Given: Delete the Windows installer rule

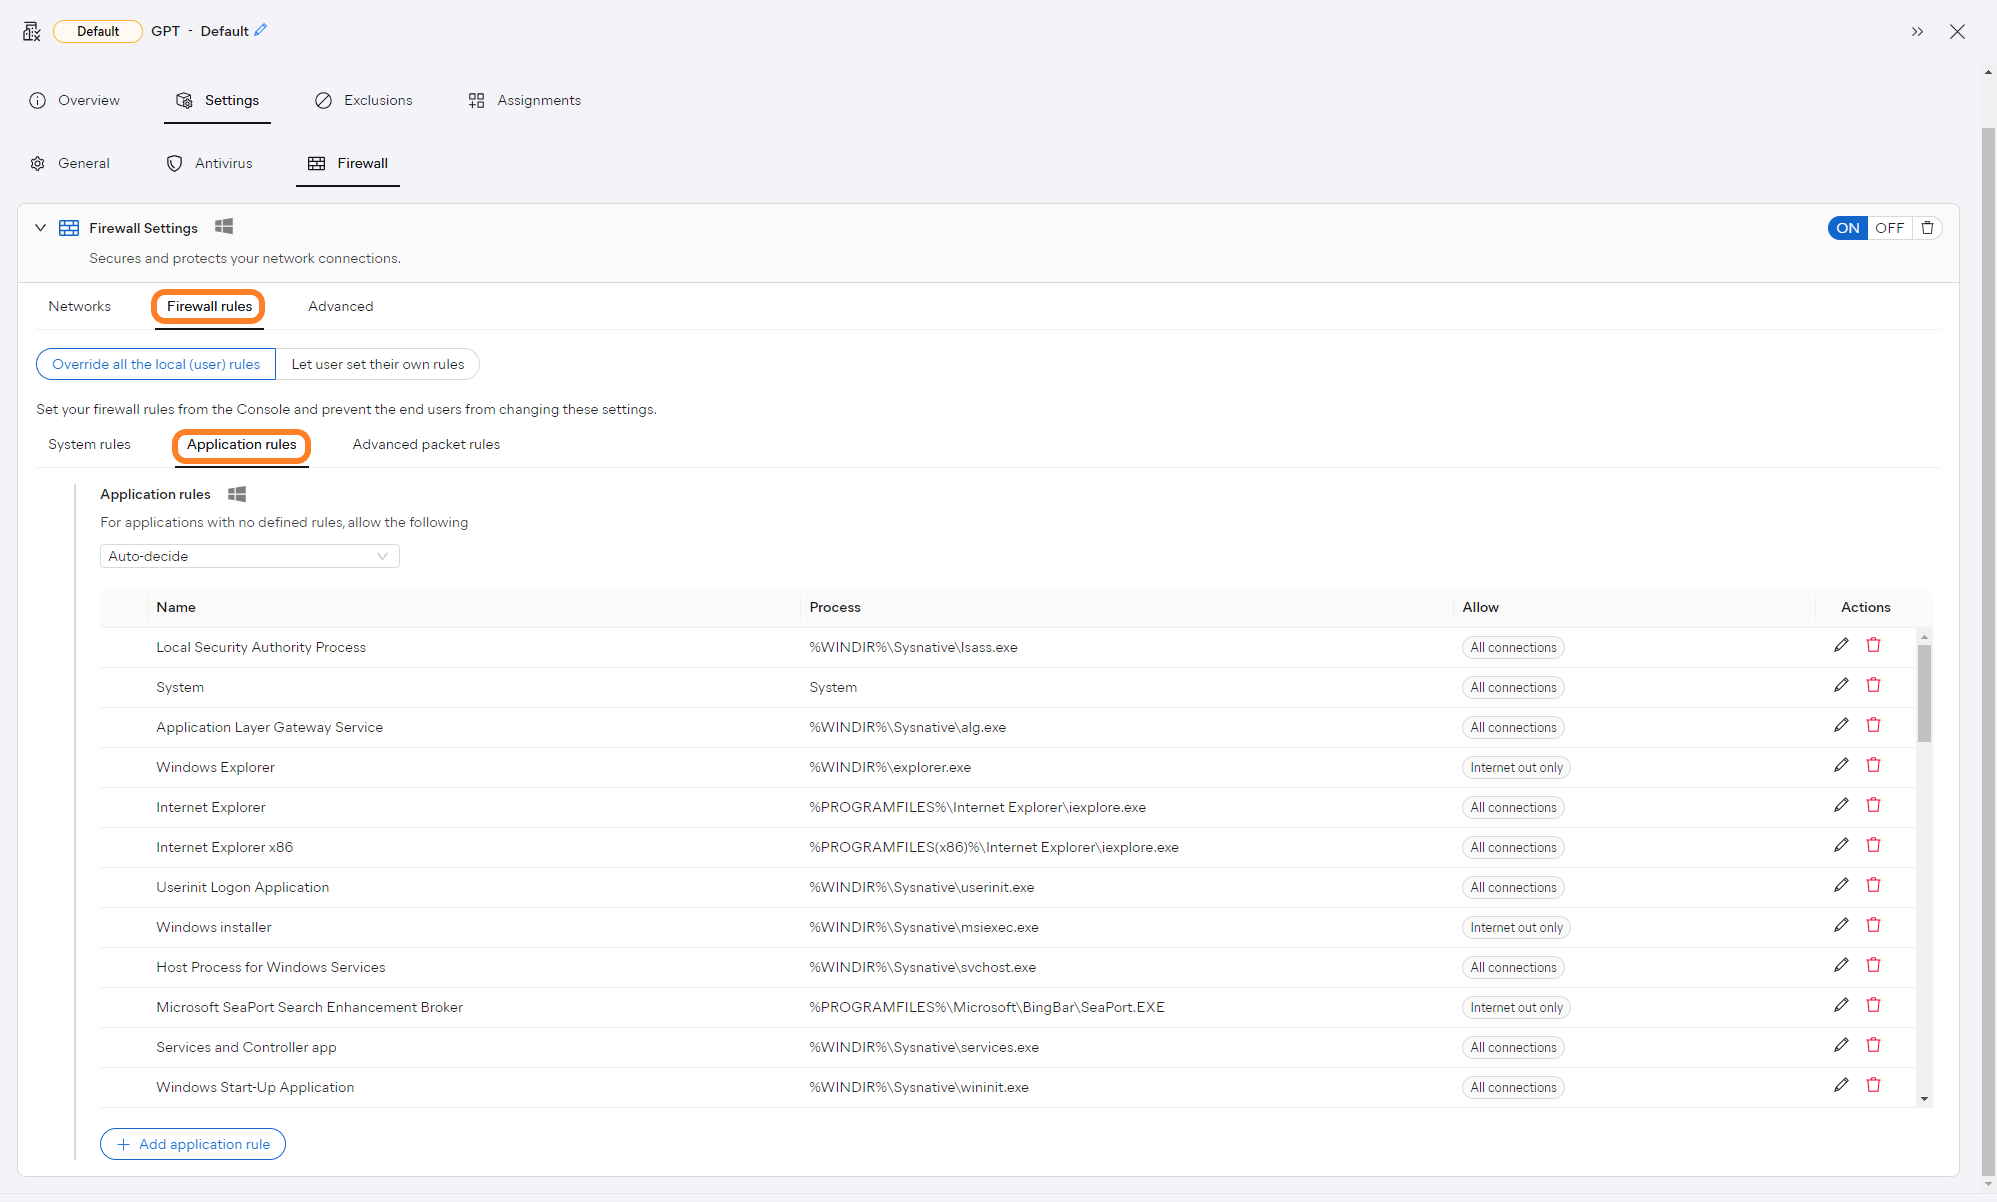Looking at the screenshot, I should [x=1873, y=925].
